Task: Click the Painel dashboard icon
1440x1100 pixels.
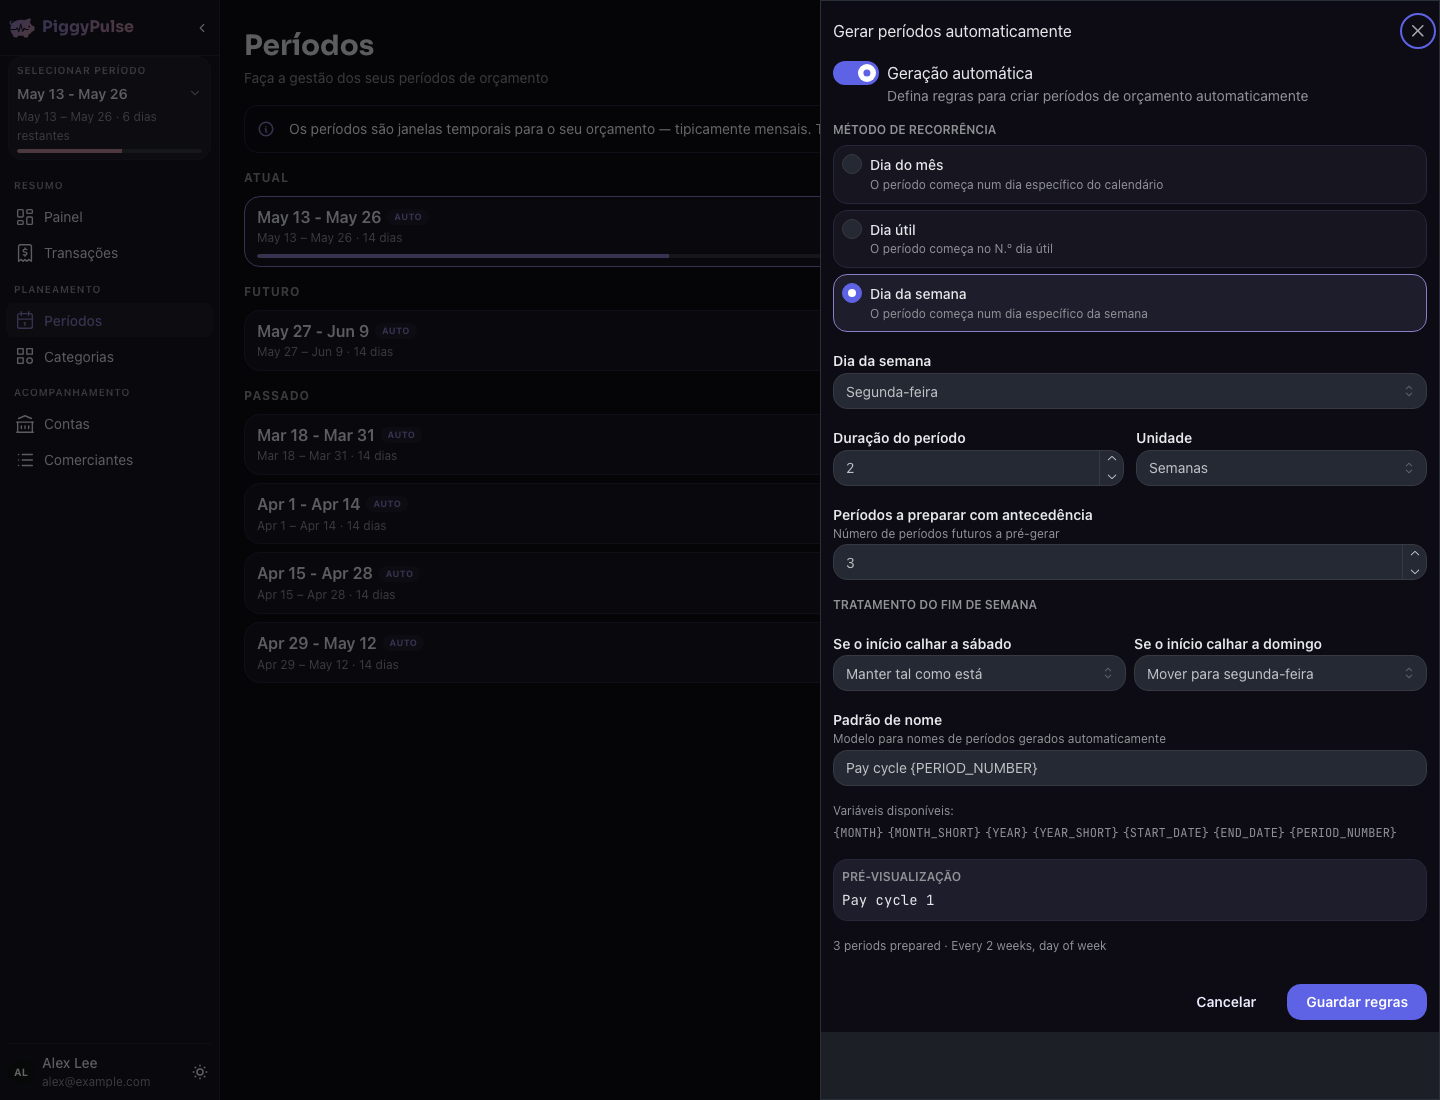Action: point(25,217)
